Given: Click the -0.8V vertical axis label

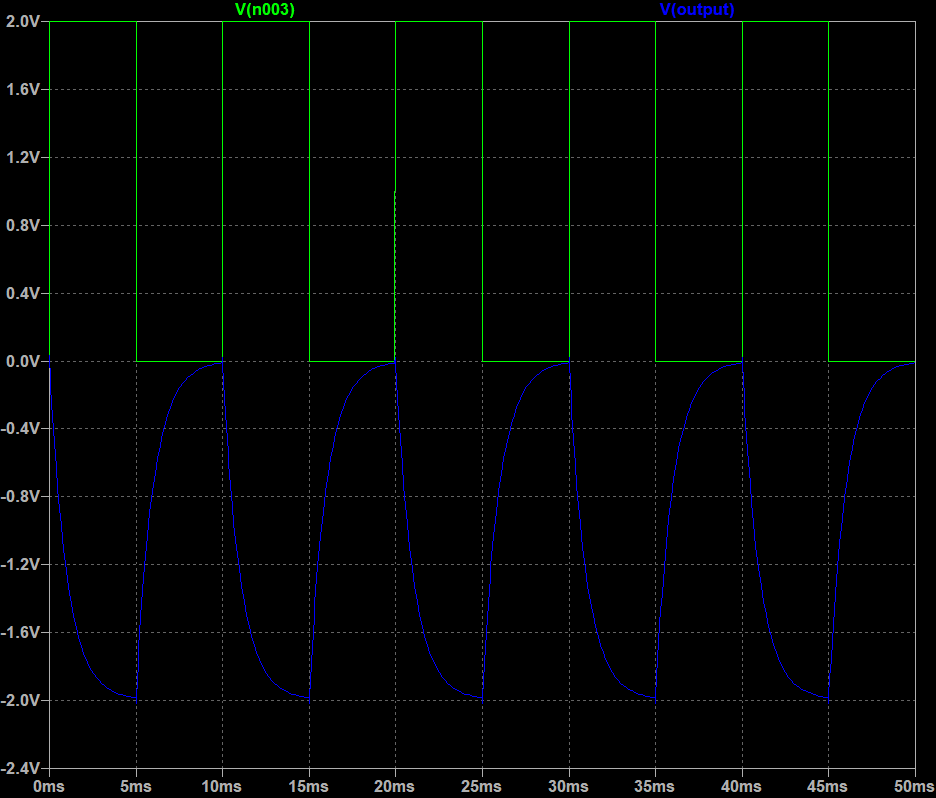Looking at the screenshot, I should click(x=20, y=497).
